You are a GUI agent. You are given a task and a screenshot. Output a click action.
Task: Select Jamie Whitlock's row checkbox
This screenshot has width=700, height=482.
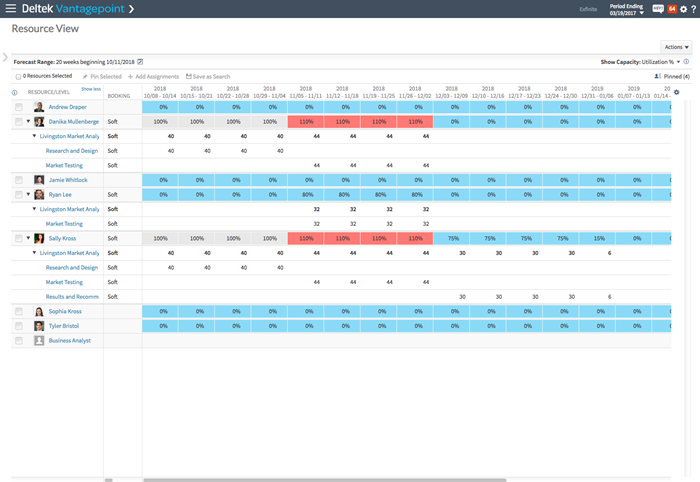click(18, 180)
